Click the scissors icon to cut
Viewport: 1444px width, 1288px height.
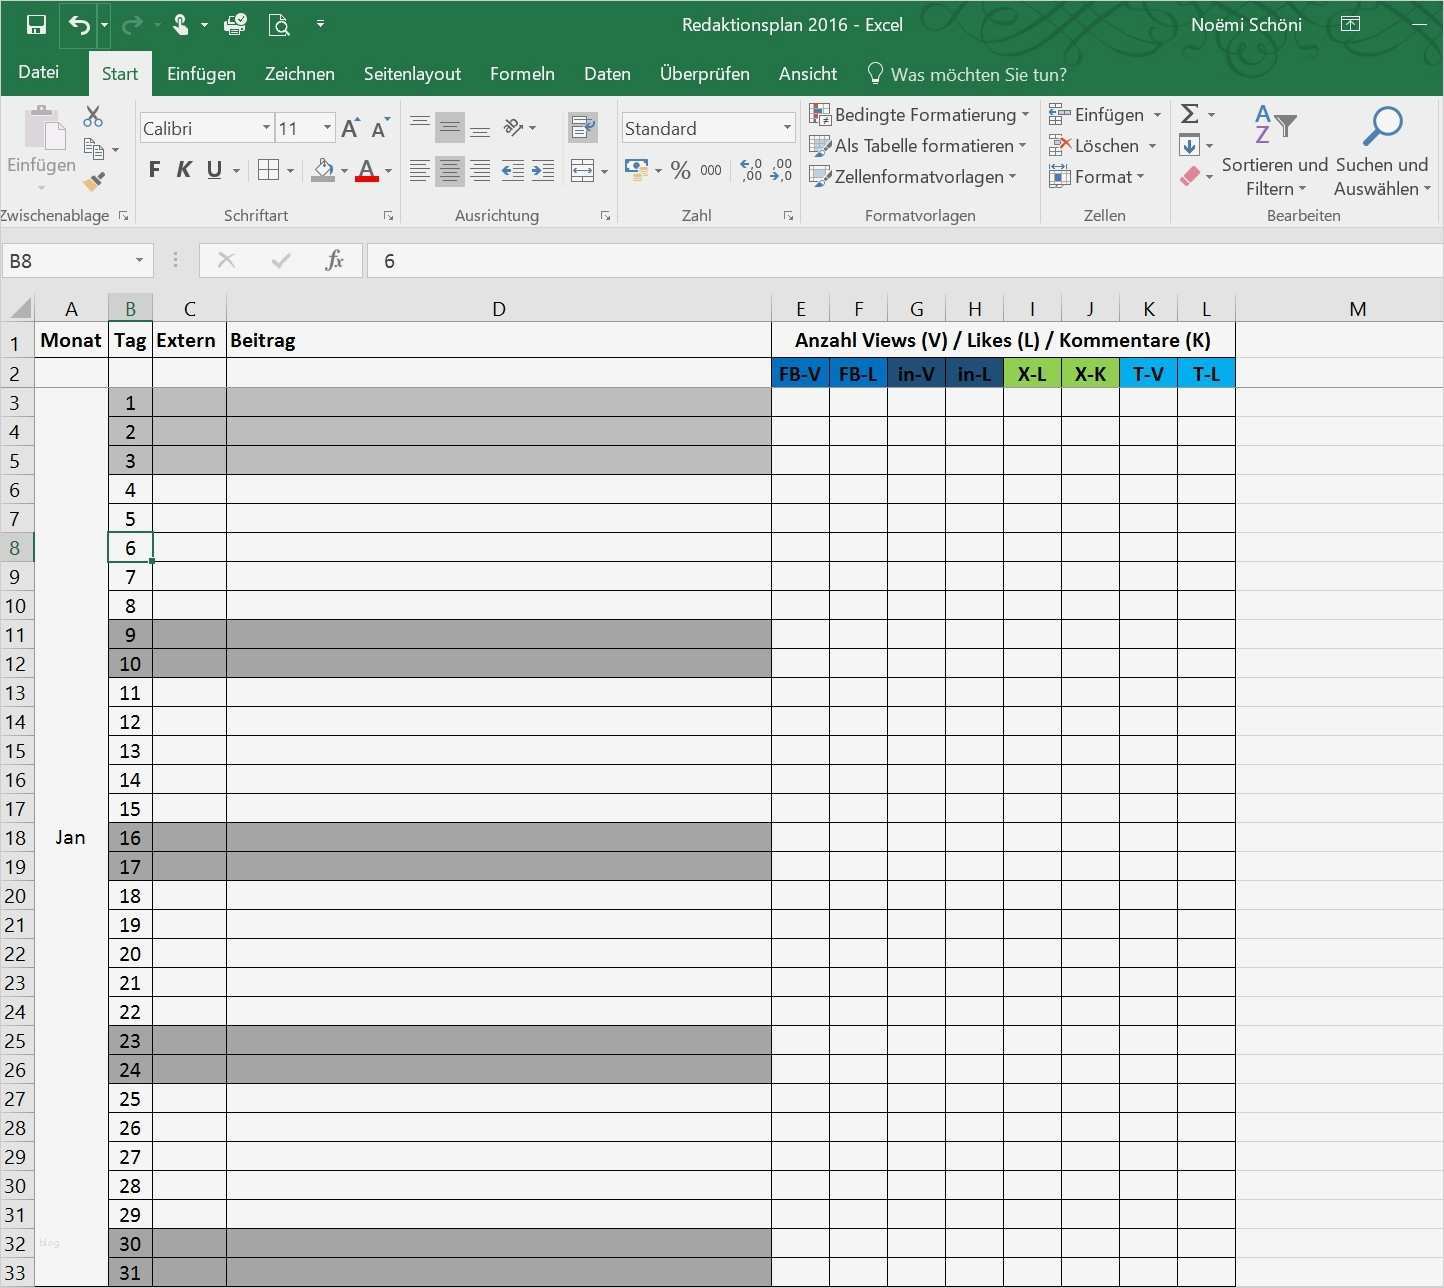click(93, 115)
